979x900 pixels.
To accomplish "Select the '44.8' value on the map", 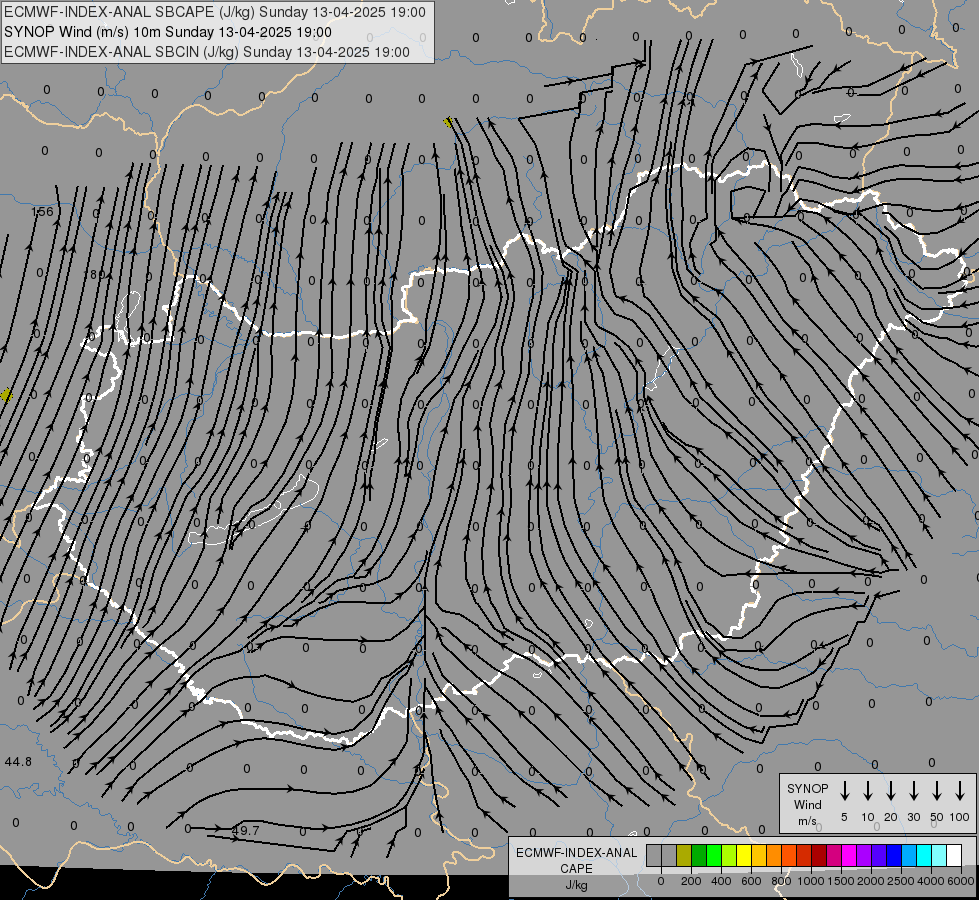I will click(x=18, y=761).
